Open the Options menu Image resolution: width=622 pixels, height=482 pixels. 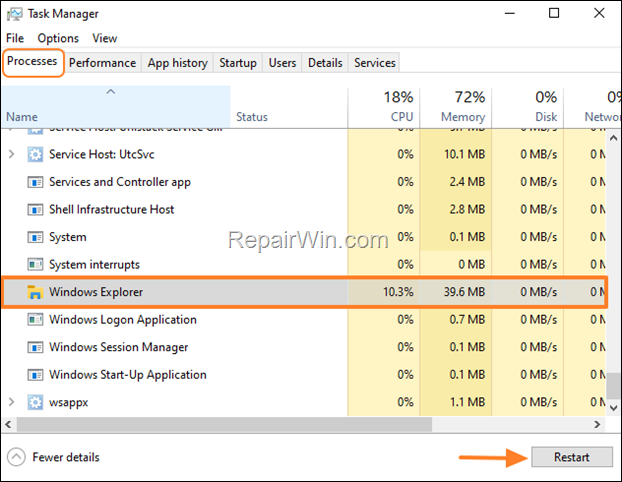coord(58,38)
